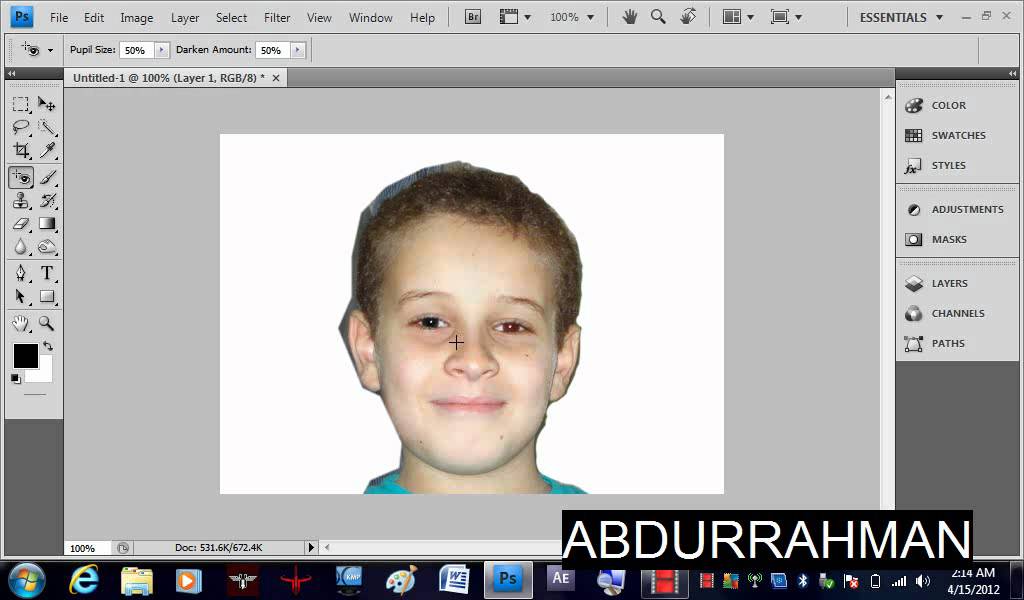The width and height of the screenshot is (1024, 600).
Task: Select the Rectangular Marquee tool
Action: coord(21,104)
